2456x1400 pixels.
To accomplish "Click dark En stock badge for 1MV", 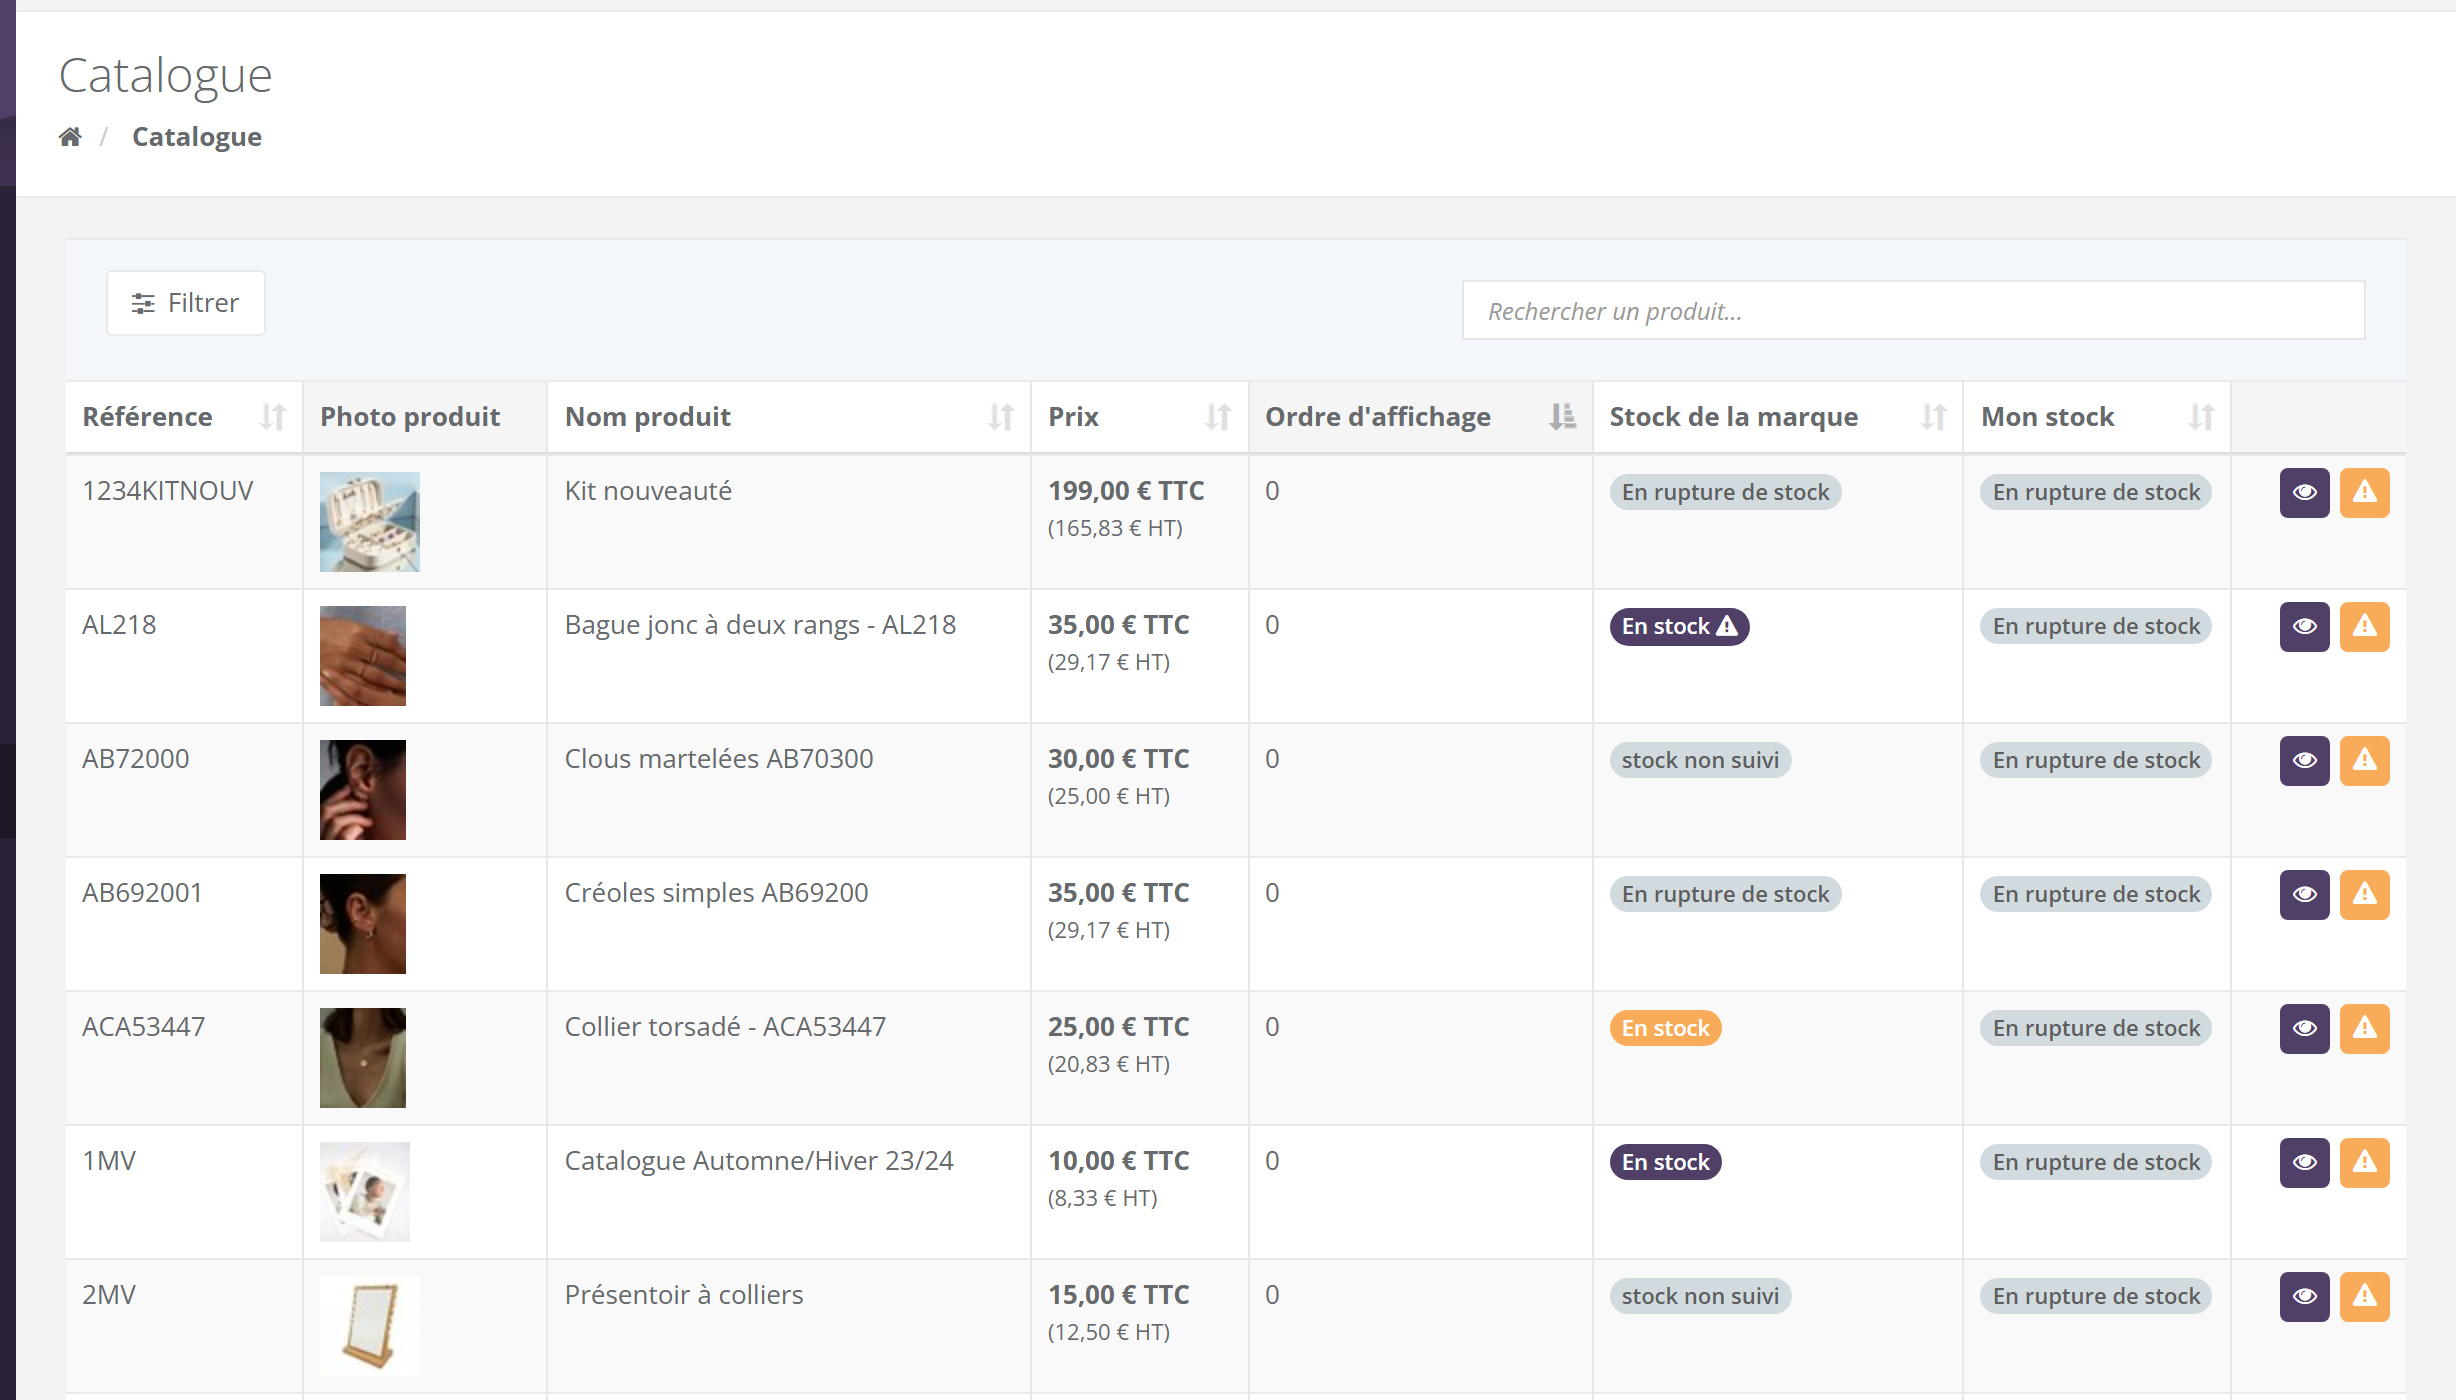I will click(x=1665, y=1163).
